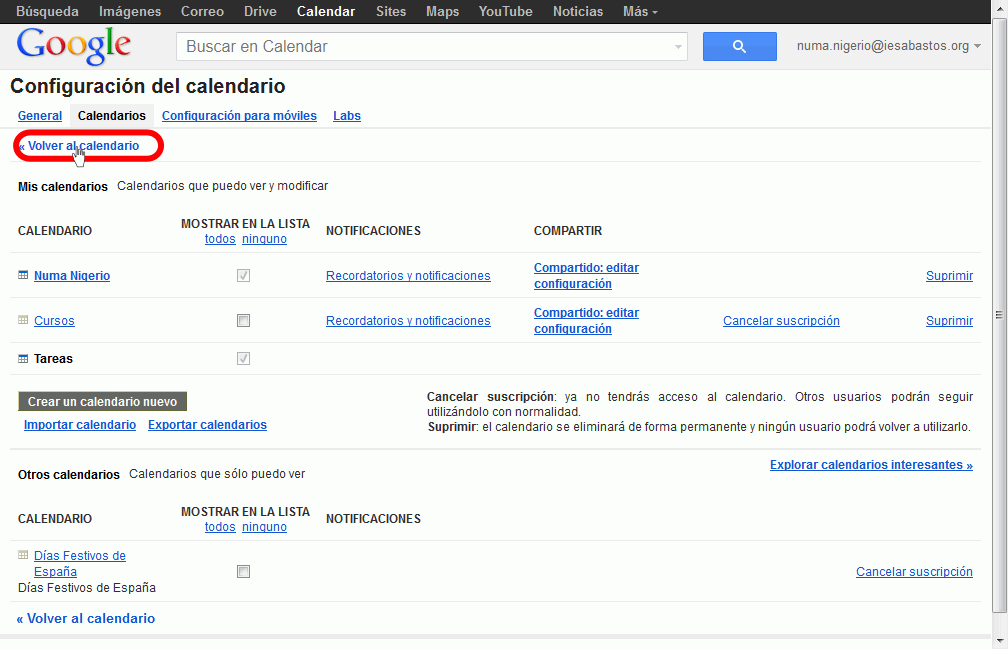The width and height of the screenshot is (1008, 649).
Task: Click the calendar icon next to Numa Nigerio
Action: (x=23, y=275)
